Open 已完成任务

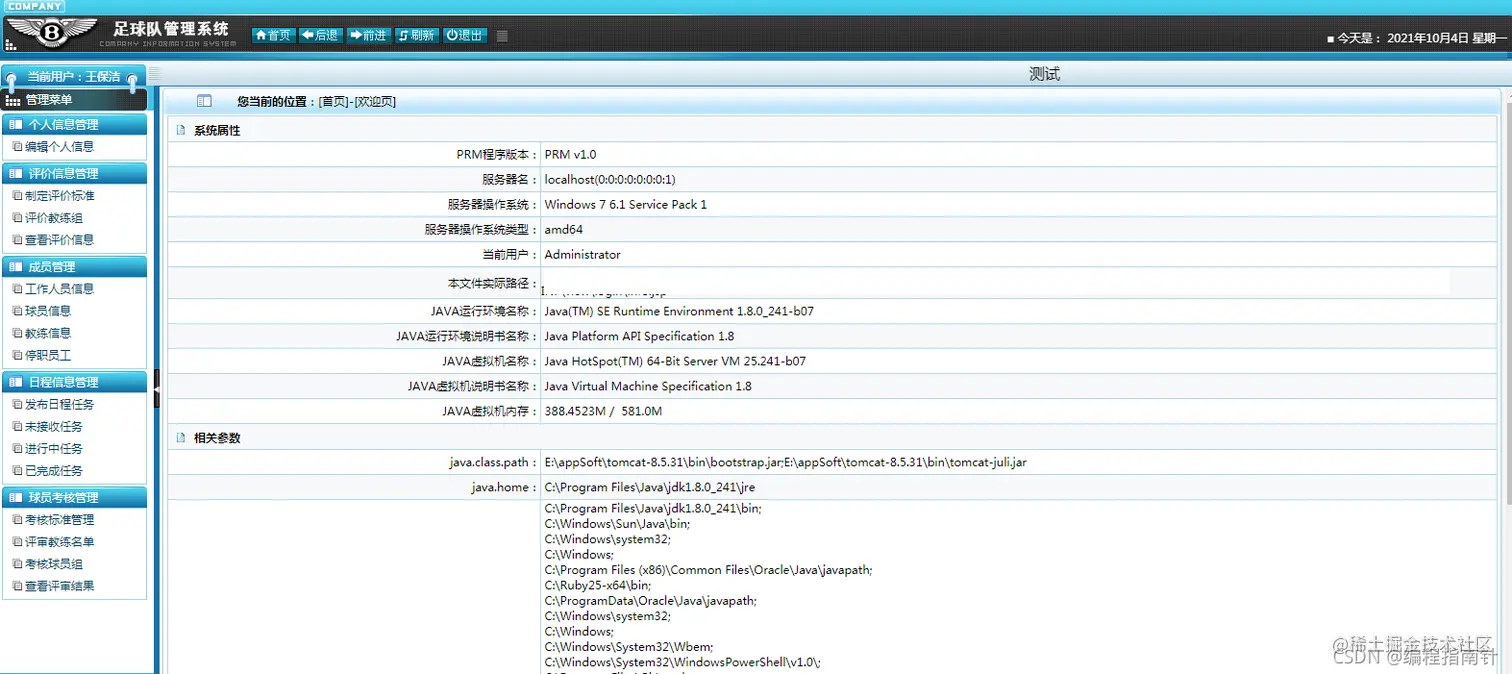pyautogui.click(x=54, y=470)
